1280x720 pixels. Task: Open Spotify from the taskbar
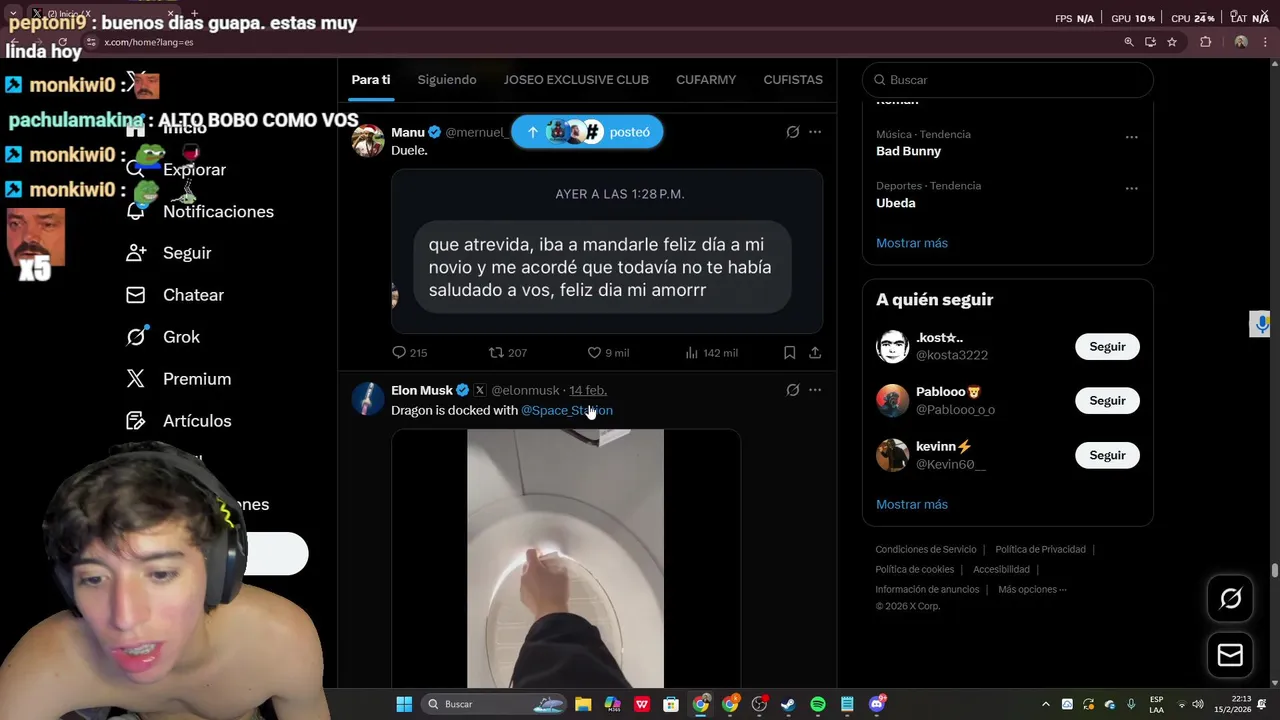[x=817, y=704]
